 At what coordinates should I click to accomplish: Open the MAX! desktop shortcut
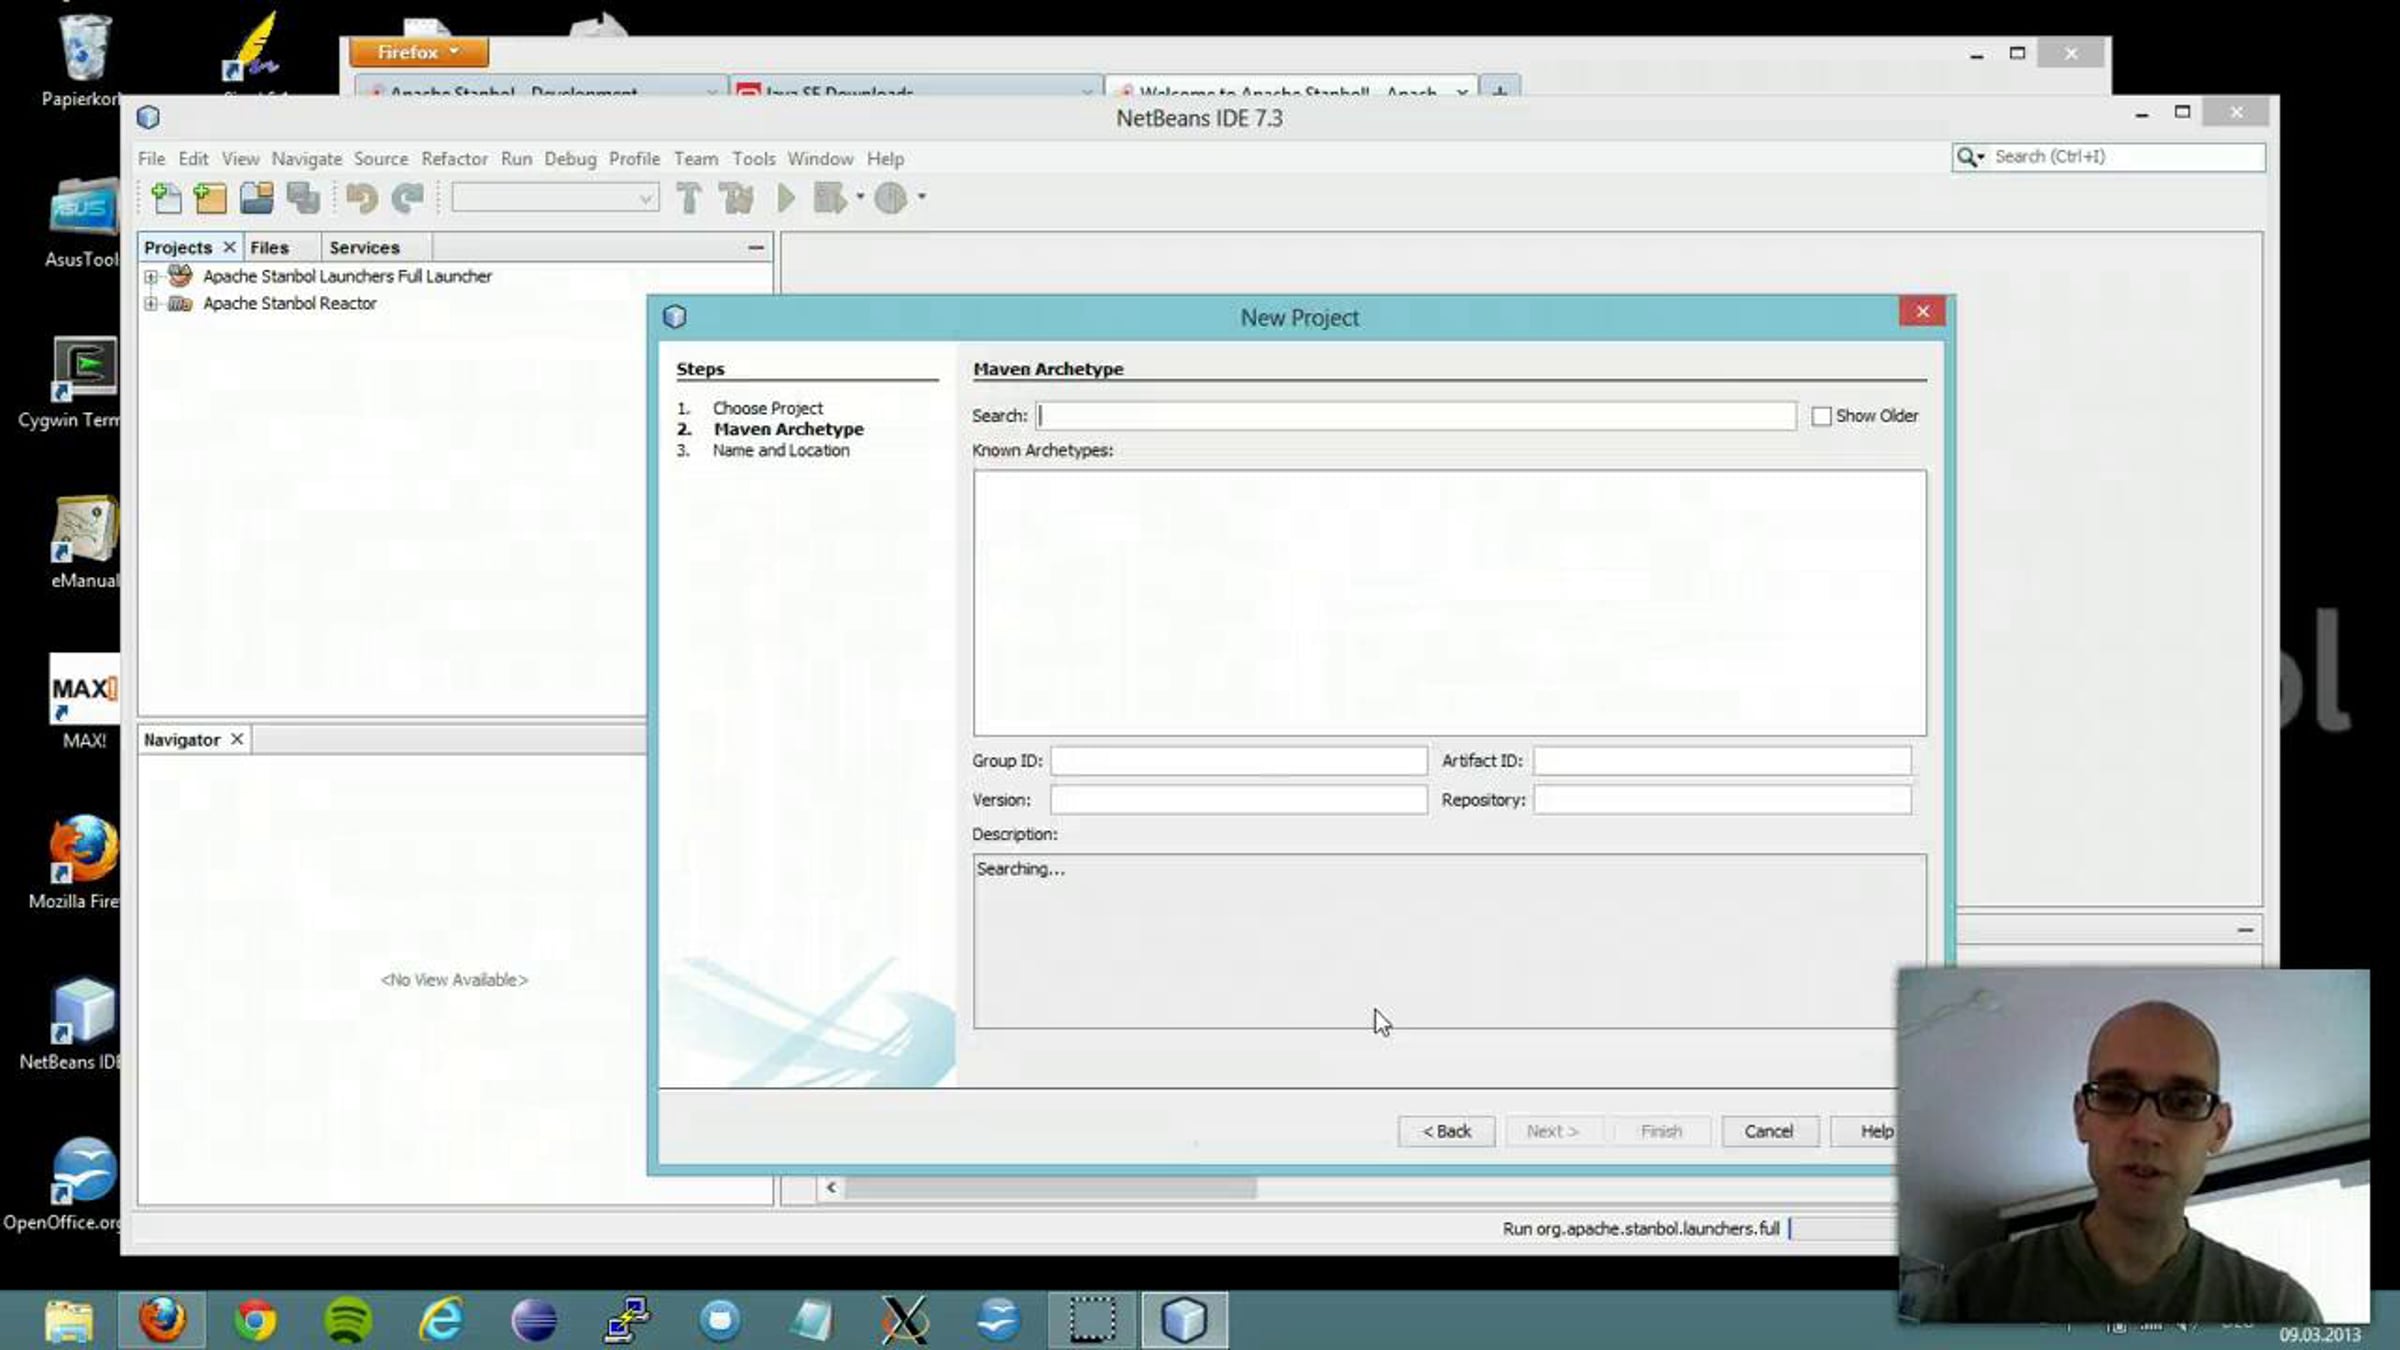pos(84,702)
